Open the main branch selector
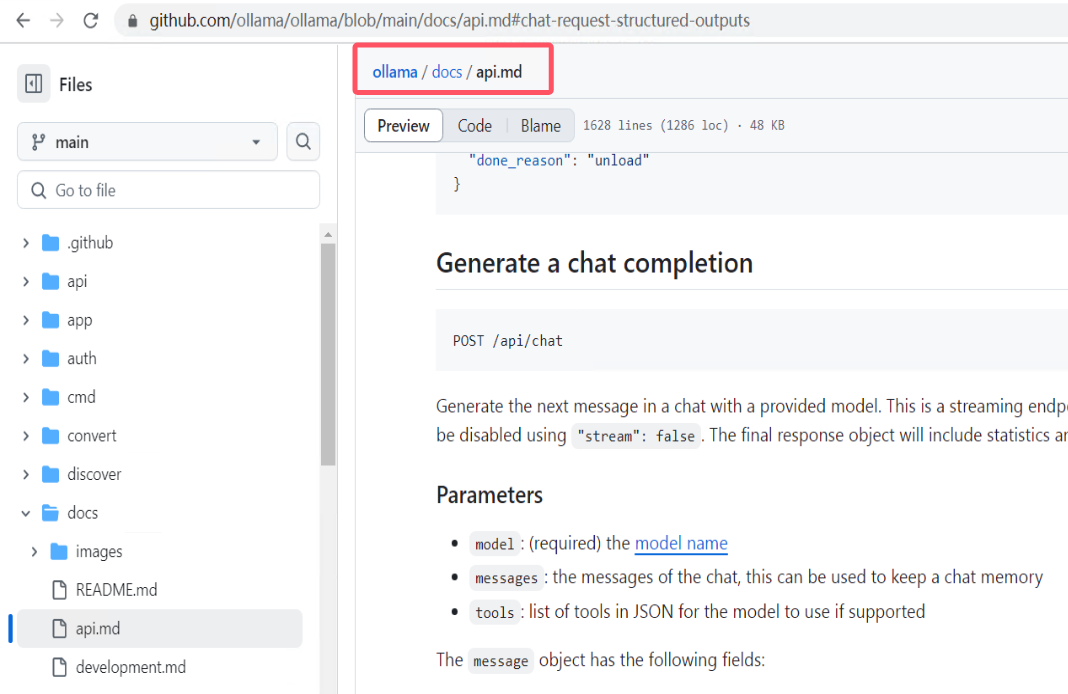The image size is (1068, 694). point(146,142)
